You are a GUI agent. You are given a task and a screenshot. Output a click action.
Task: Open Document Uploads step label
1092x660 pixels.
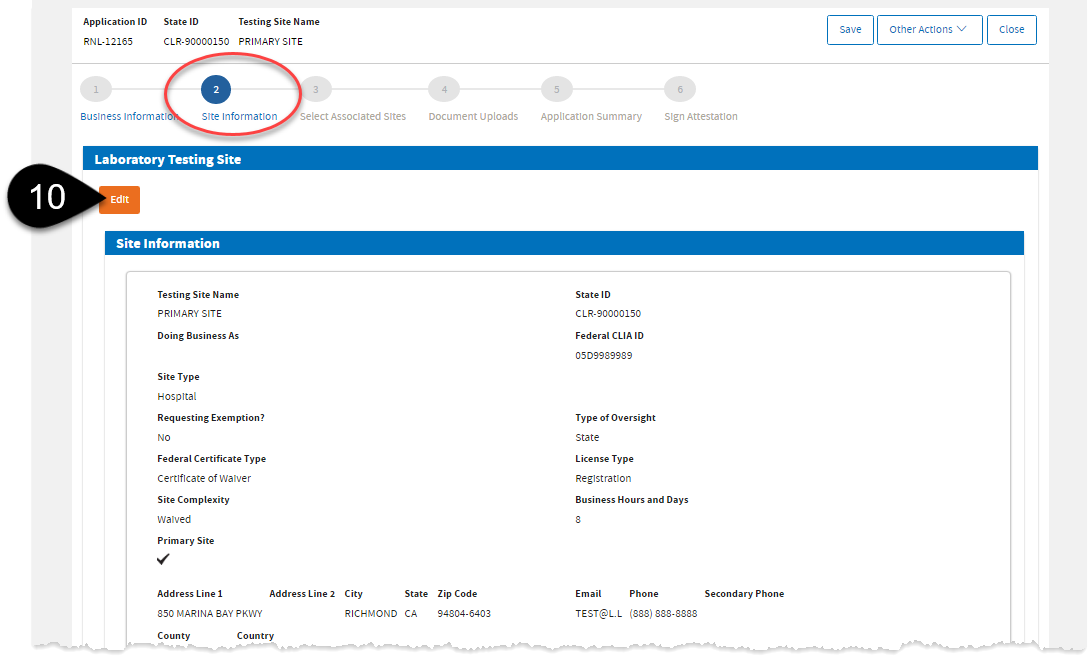pyautogui.click(x=473, y=117)
